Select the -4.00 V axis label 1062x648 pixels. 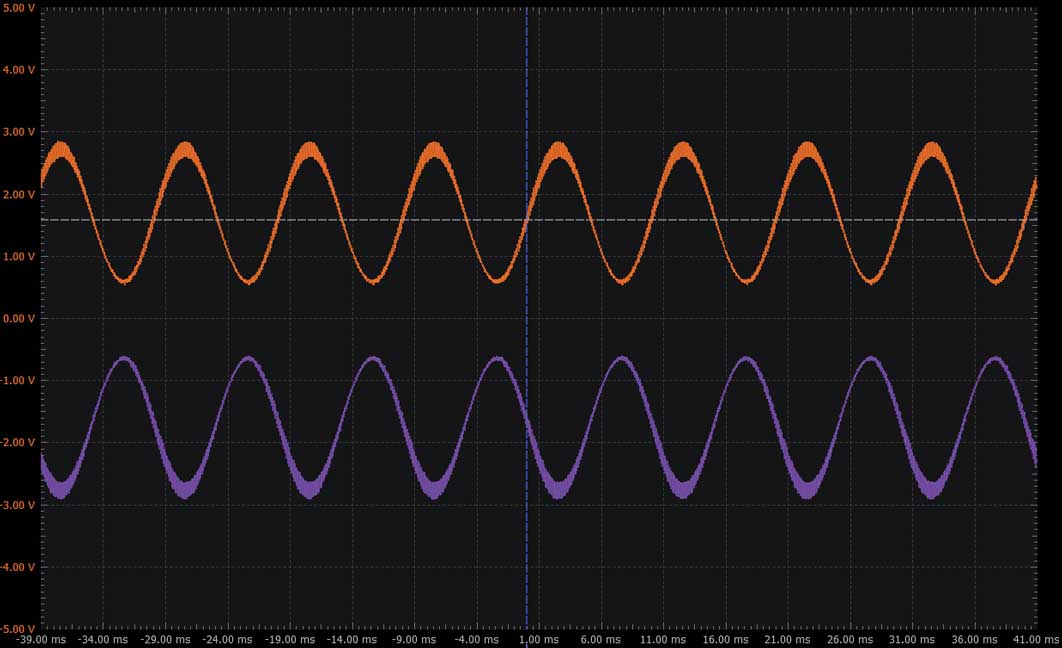coord(18,567)
